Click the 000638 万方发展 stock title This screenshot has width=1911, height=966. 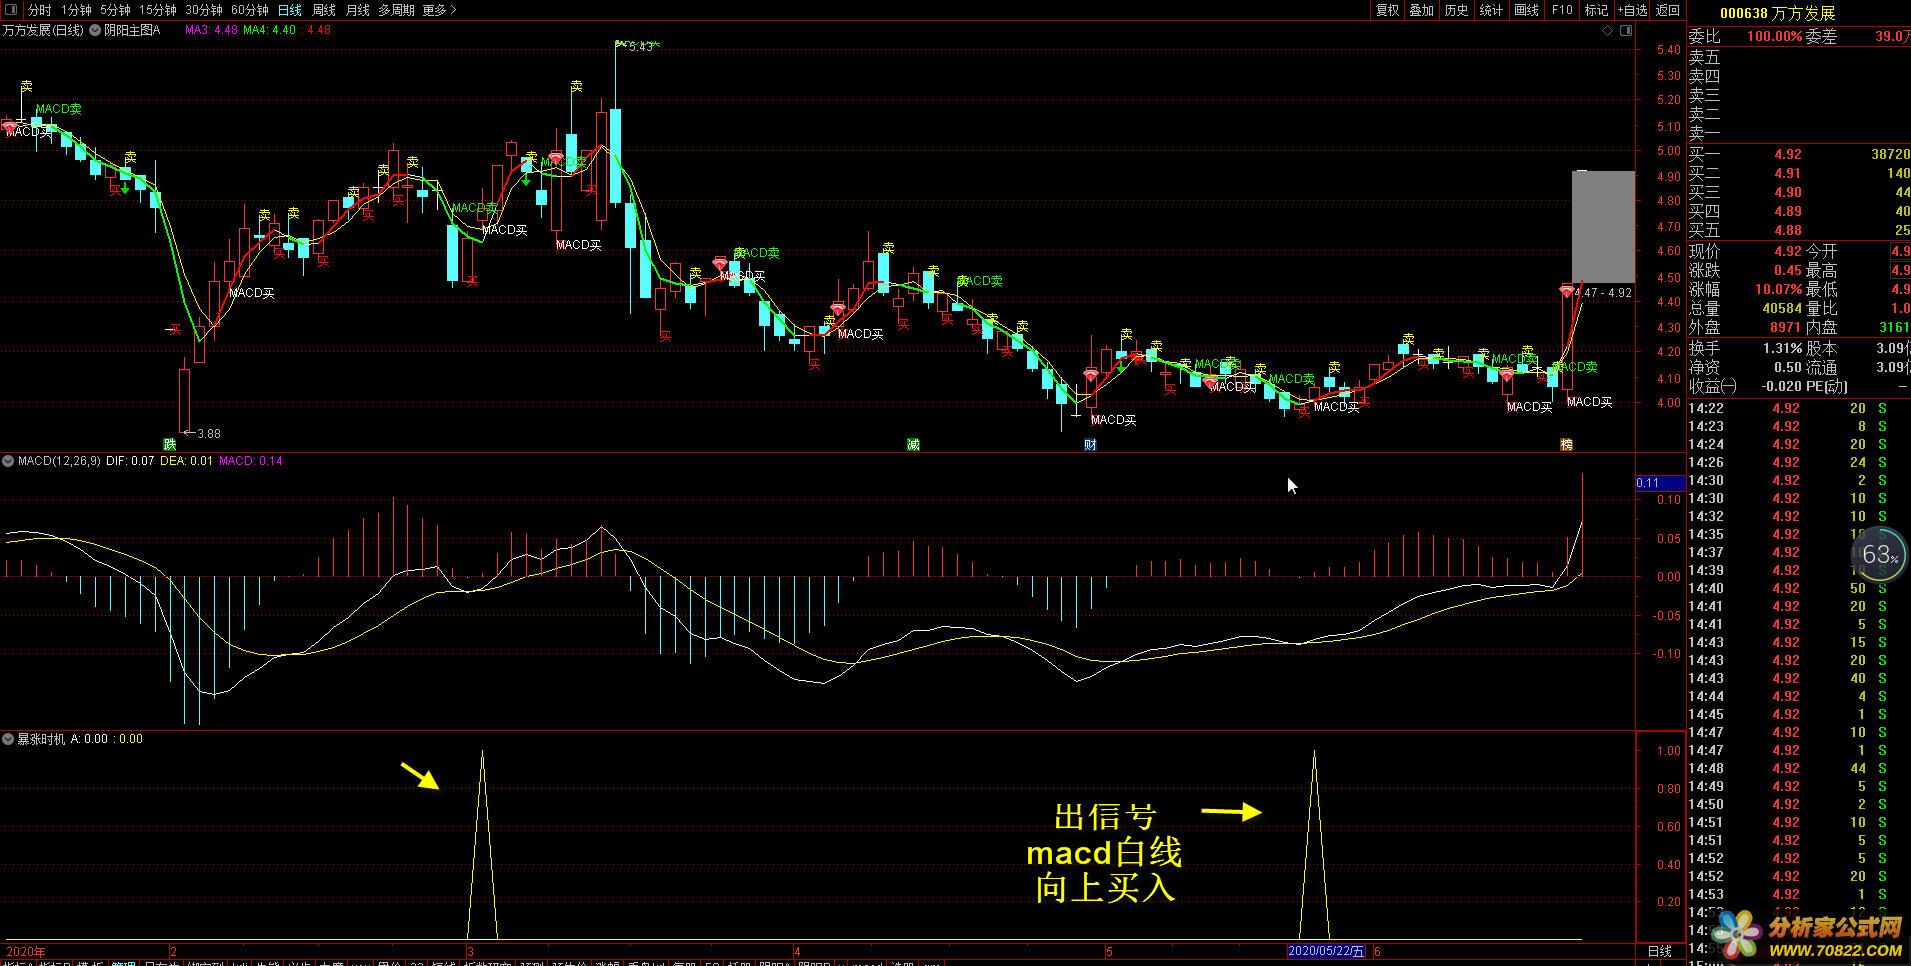1777,13
